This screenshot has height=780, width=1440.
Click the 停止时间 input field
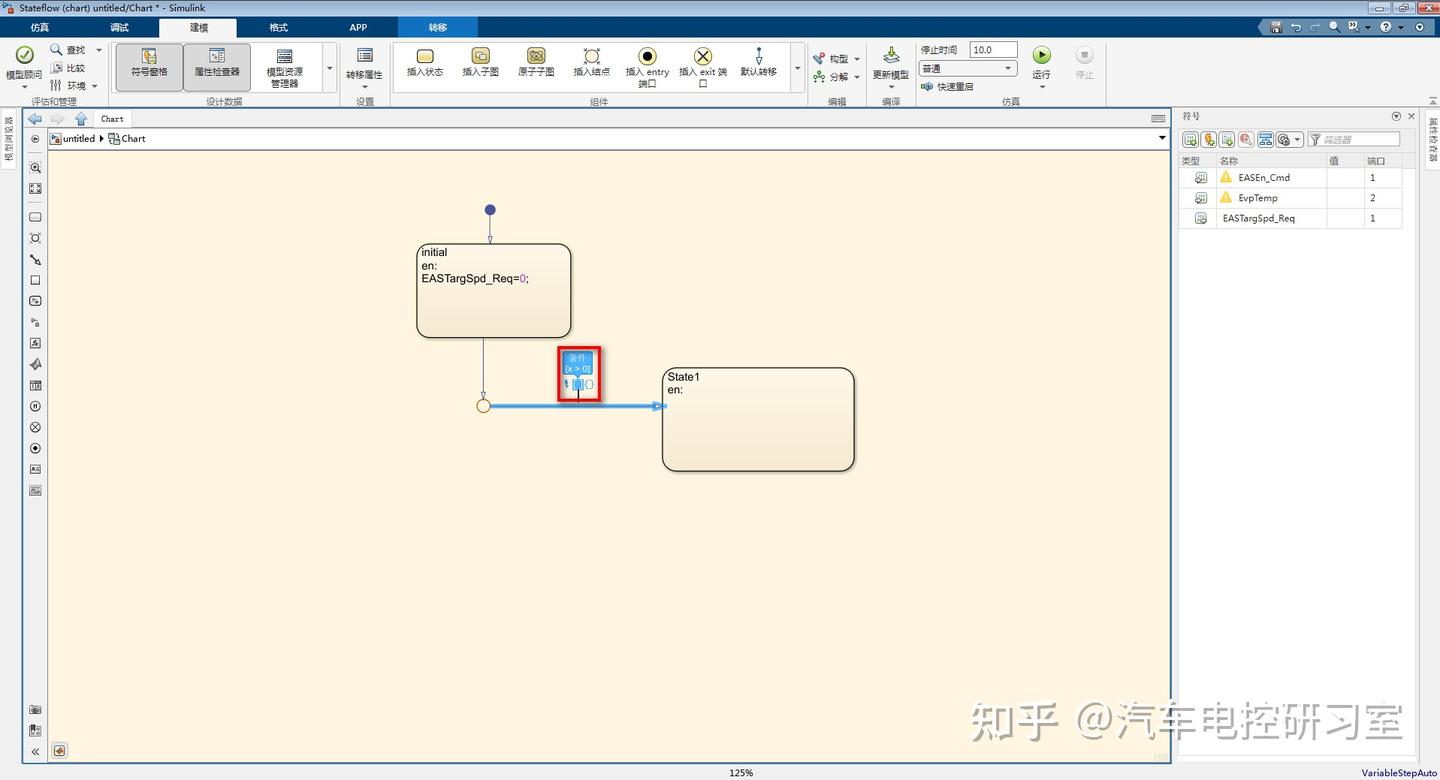(x=993, y=50)
